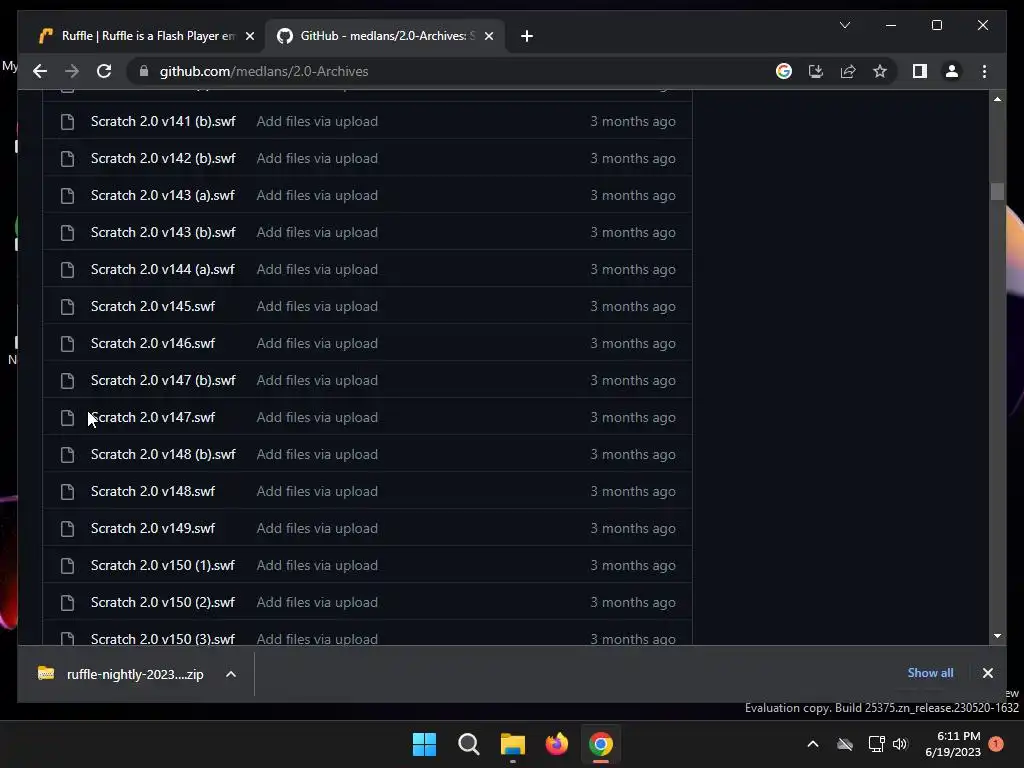Toggle Chrome side panel
The image size is (1024, 768).
point(920,71)
